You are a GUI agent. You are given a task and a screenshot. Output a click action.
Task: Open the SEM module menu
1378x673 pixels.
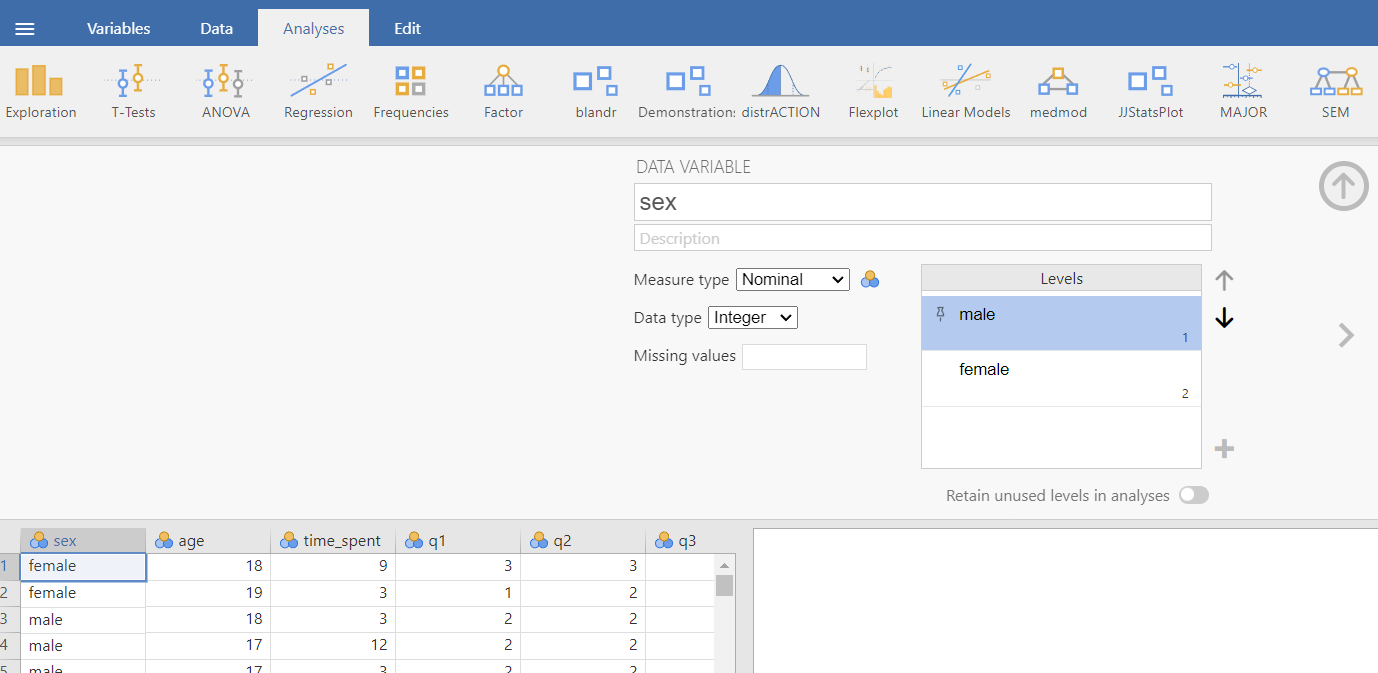point(1335,91)
